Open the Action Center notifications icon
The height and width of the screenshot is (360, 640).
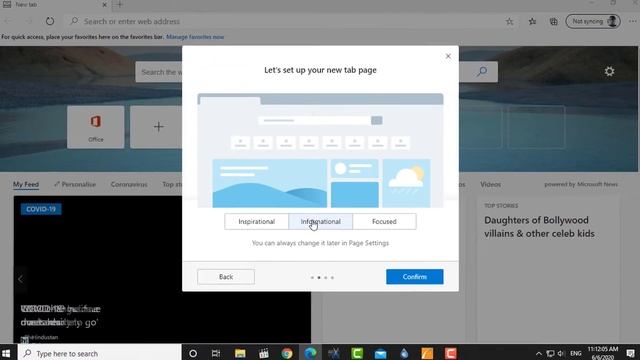631,353
